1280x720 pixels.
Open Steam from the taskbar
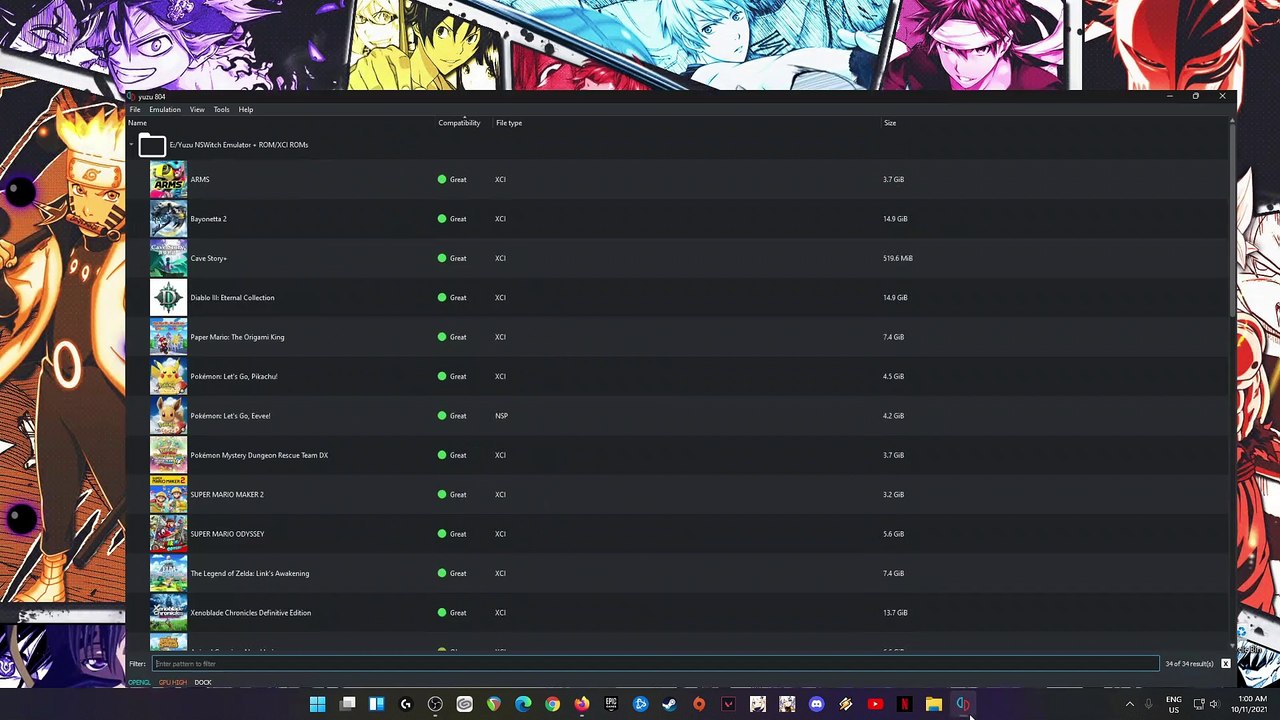click(x=669, y=704)
